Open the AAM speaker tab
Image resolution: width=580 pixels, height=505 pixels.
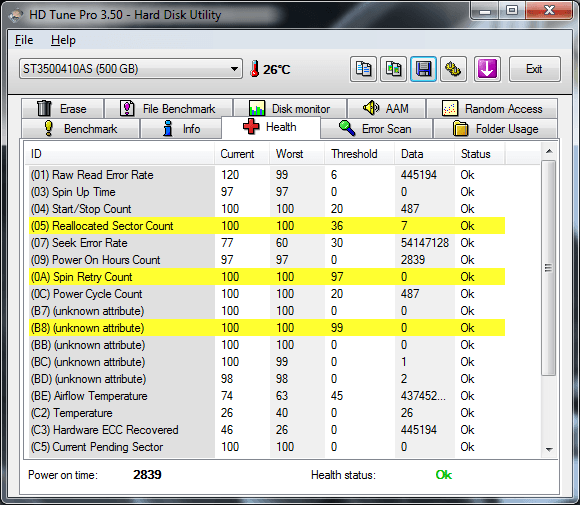(x=386, y=108)
